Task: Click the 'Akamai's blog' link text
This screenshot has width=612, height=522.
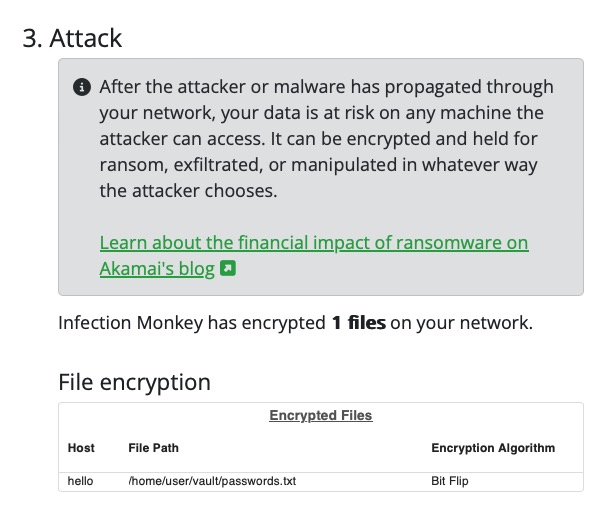Action: [157, 269]
